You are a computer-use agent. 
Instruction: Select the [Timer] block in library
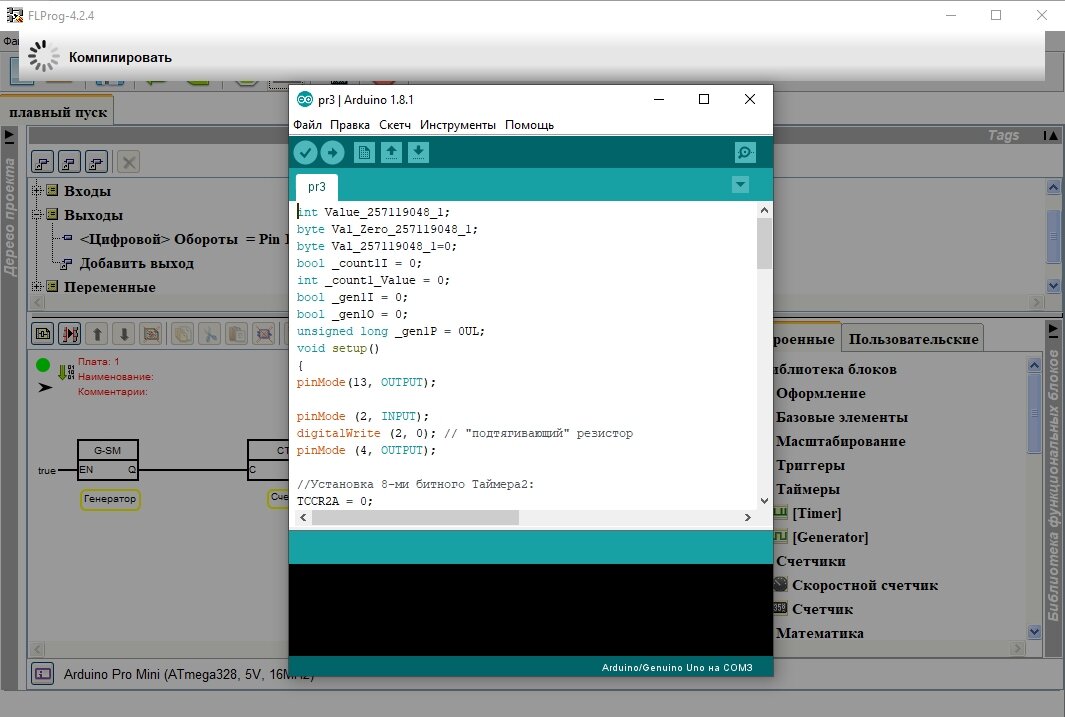click(816, 513)
